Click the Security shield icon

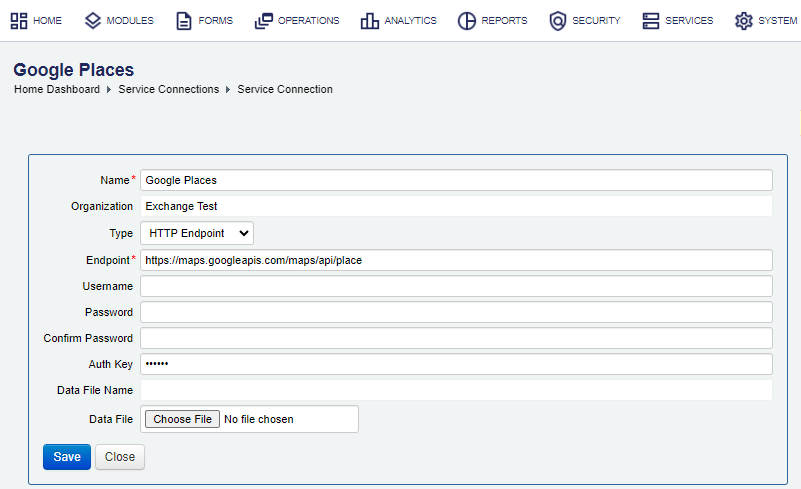click(557, 20)
